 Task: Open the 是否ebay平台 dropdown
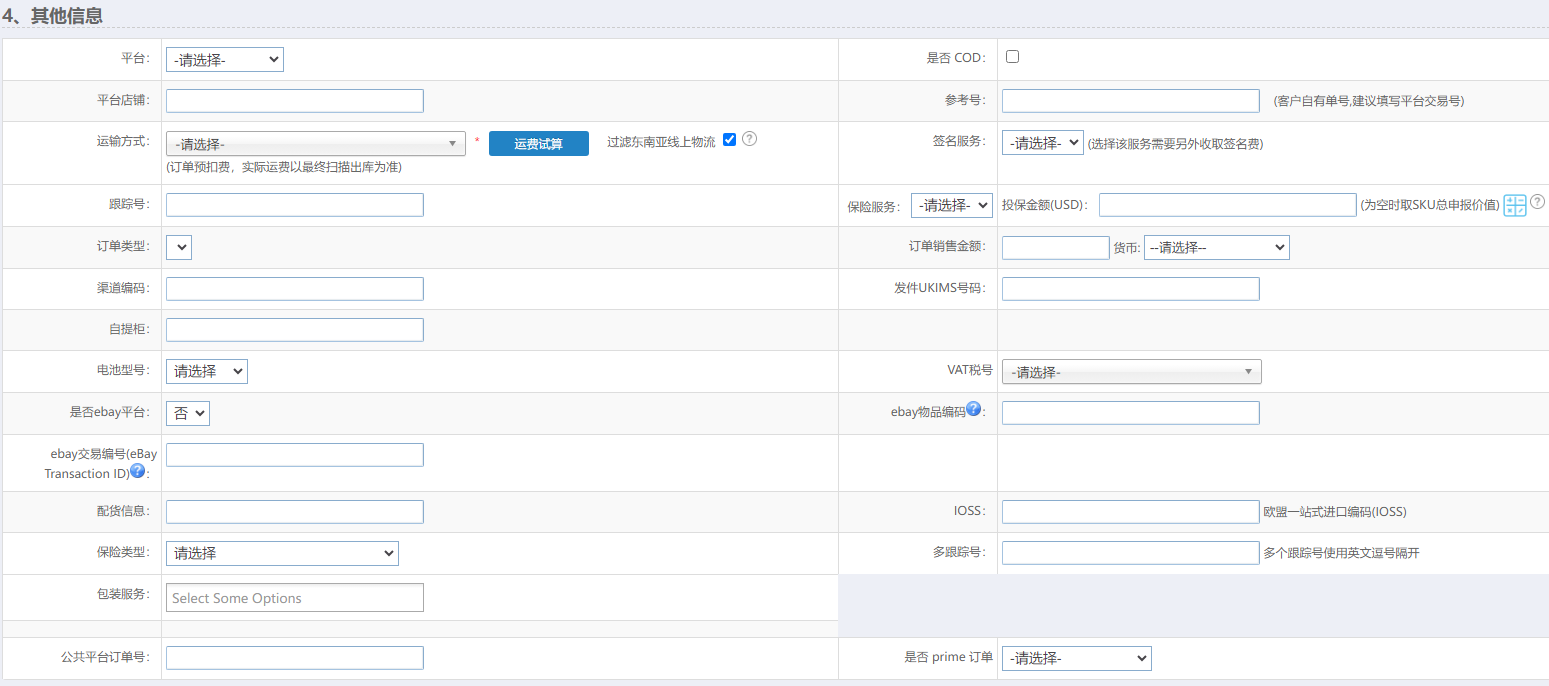click(188, 413)
